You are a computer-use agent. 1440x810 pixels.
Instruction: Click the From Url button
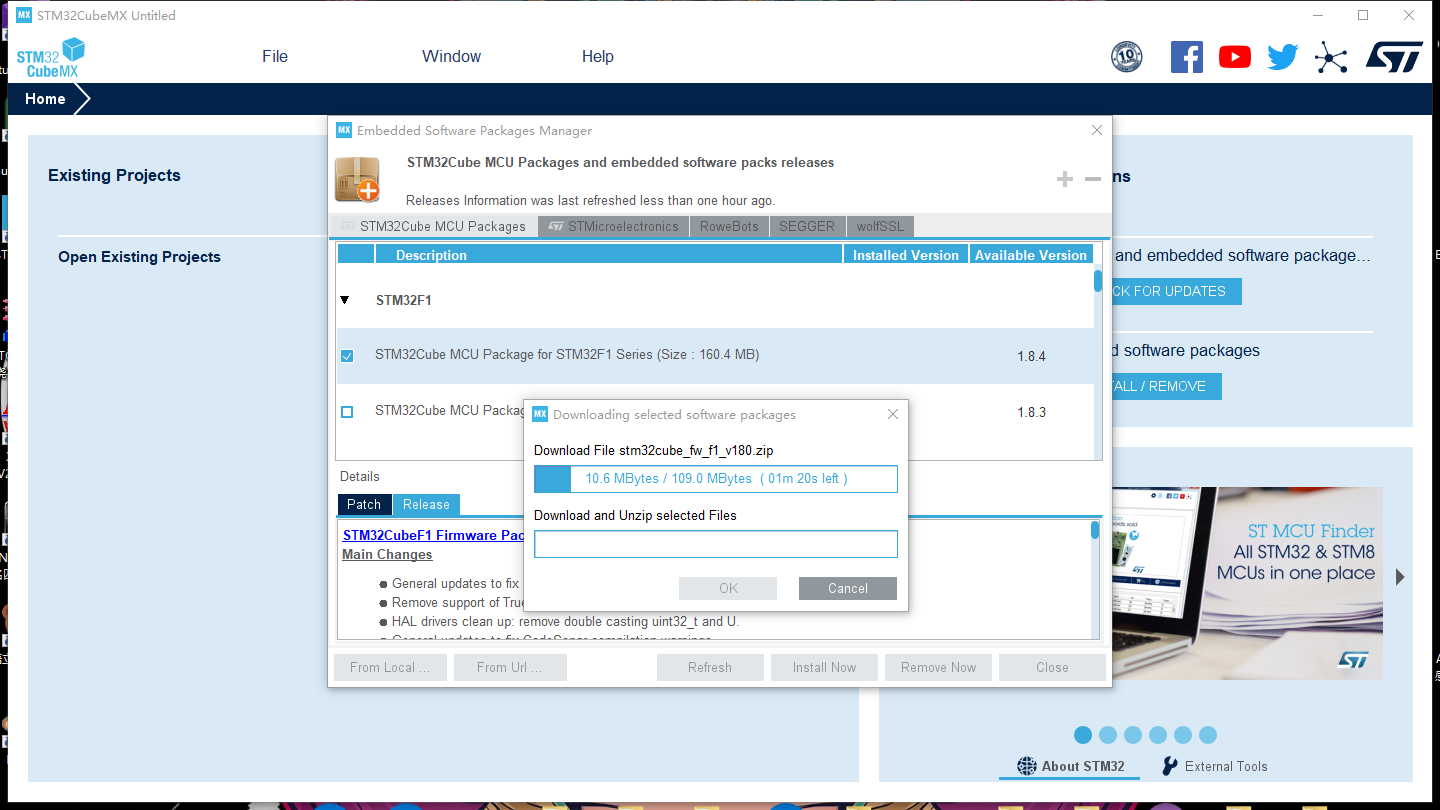[x=510, y=667]
